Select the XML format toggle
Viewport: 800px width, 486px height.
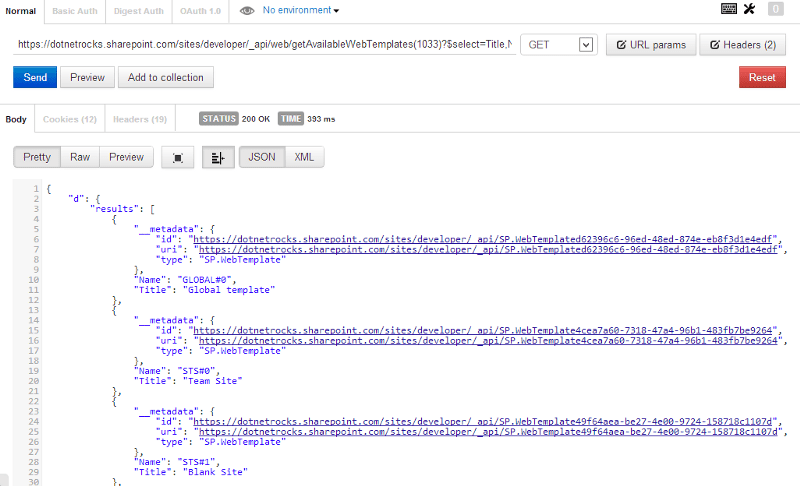point(304,157)
